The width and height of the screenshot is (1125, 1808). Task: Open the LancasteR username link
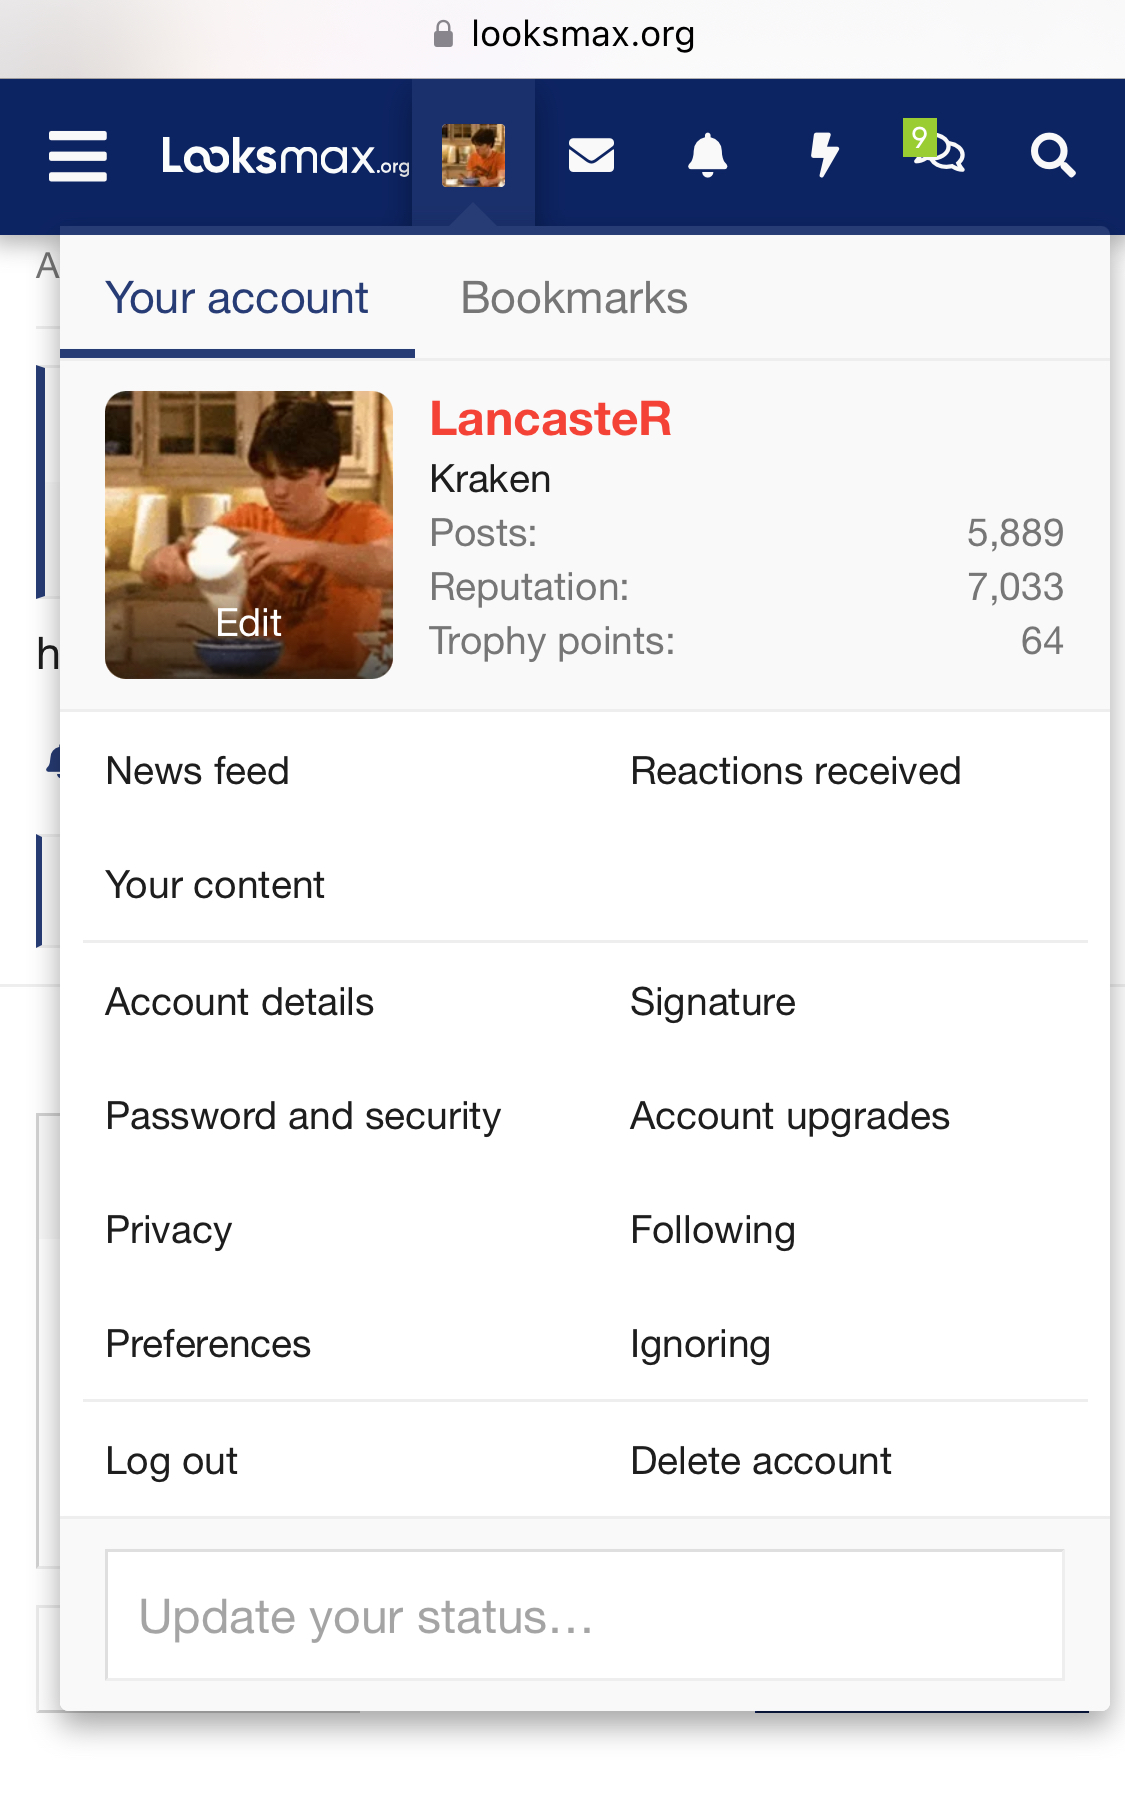(550, 418)
